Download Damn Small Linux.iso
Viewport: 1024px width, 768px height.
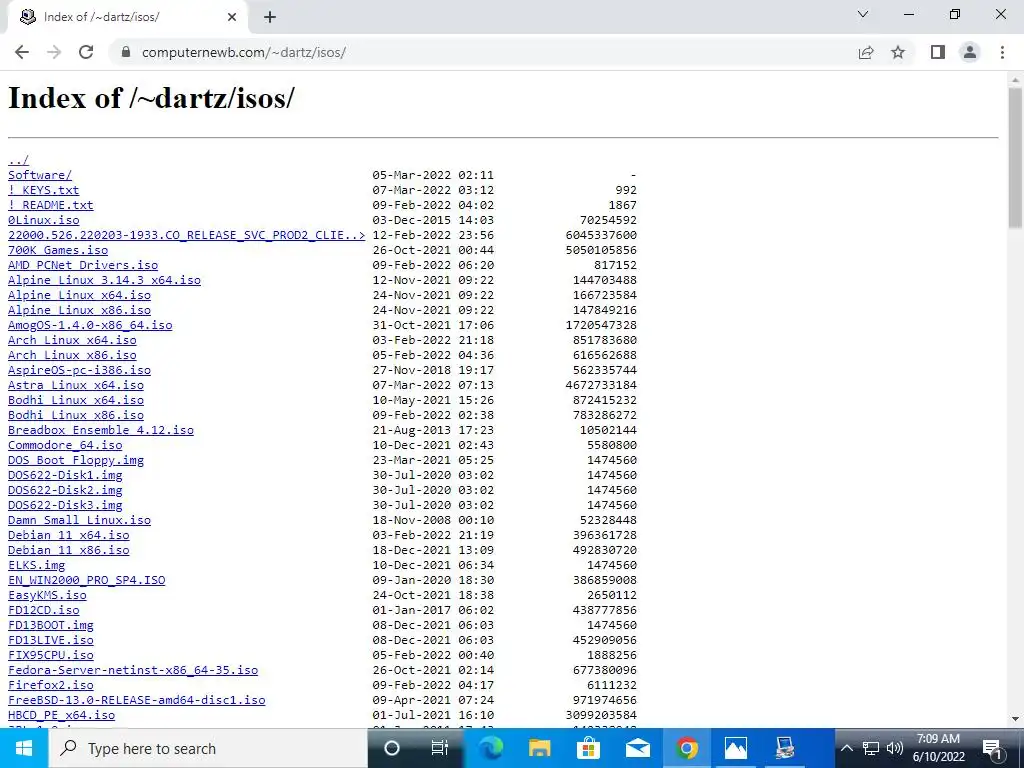click(x=80, y=520)
